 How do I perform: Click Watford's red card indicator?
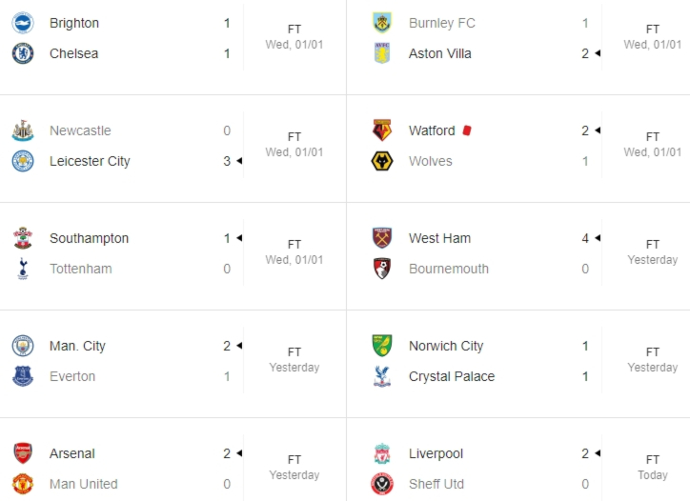[467, 130]
